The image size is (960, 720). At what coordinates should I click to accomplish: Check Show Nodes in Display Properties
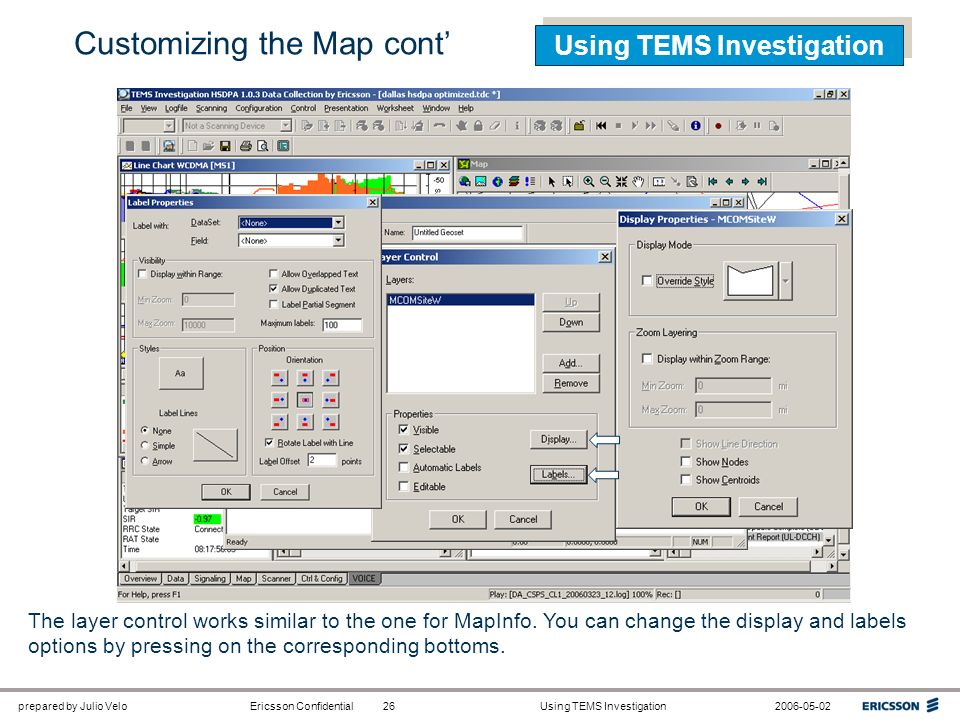coord(686,462)
